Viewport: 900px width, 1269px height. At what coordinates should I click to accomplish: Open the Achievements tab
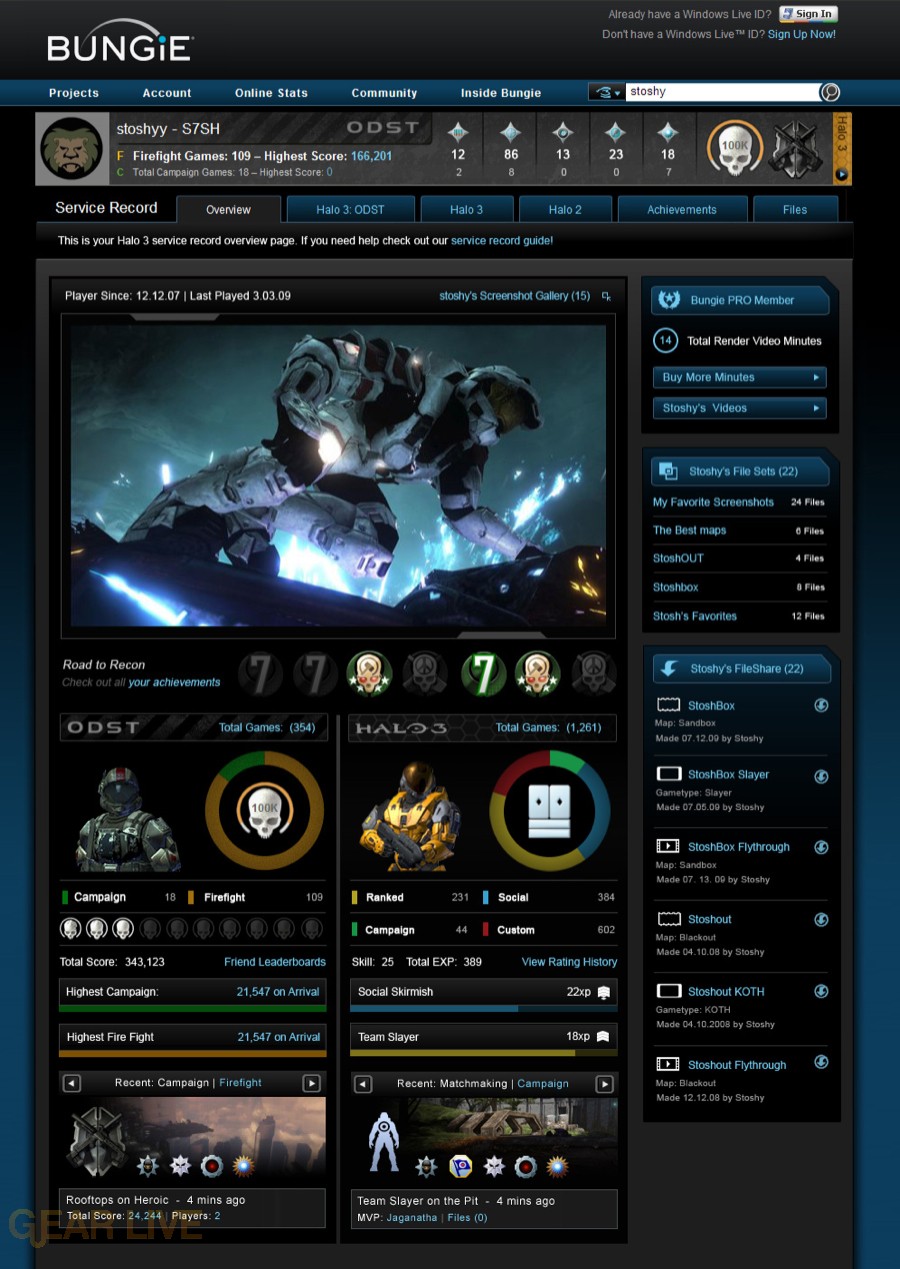tap(682, 209)
